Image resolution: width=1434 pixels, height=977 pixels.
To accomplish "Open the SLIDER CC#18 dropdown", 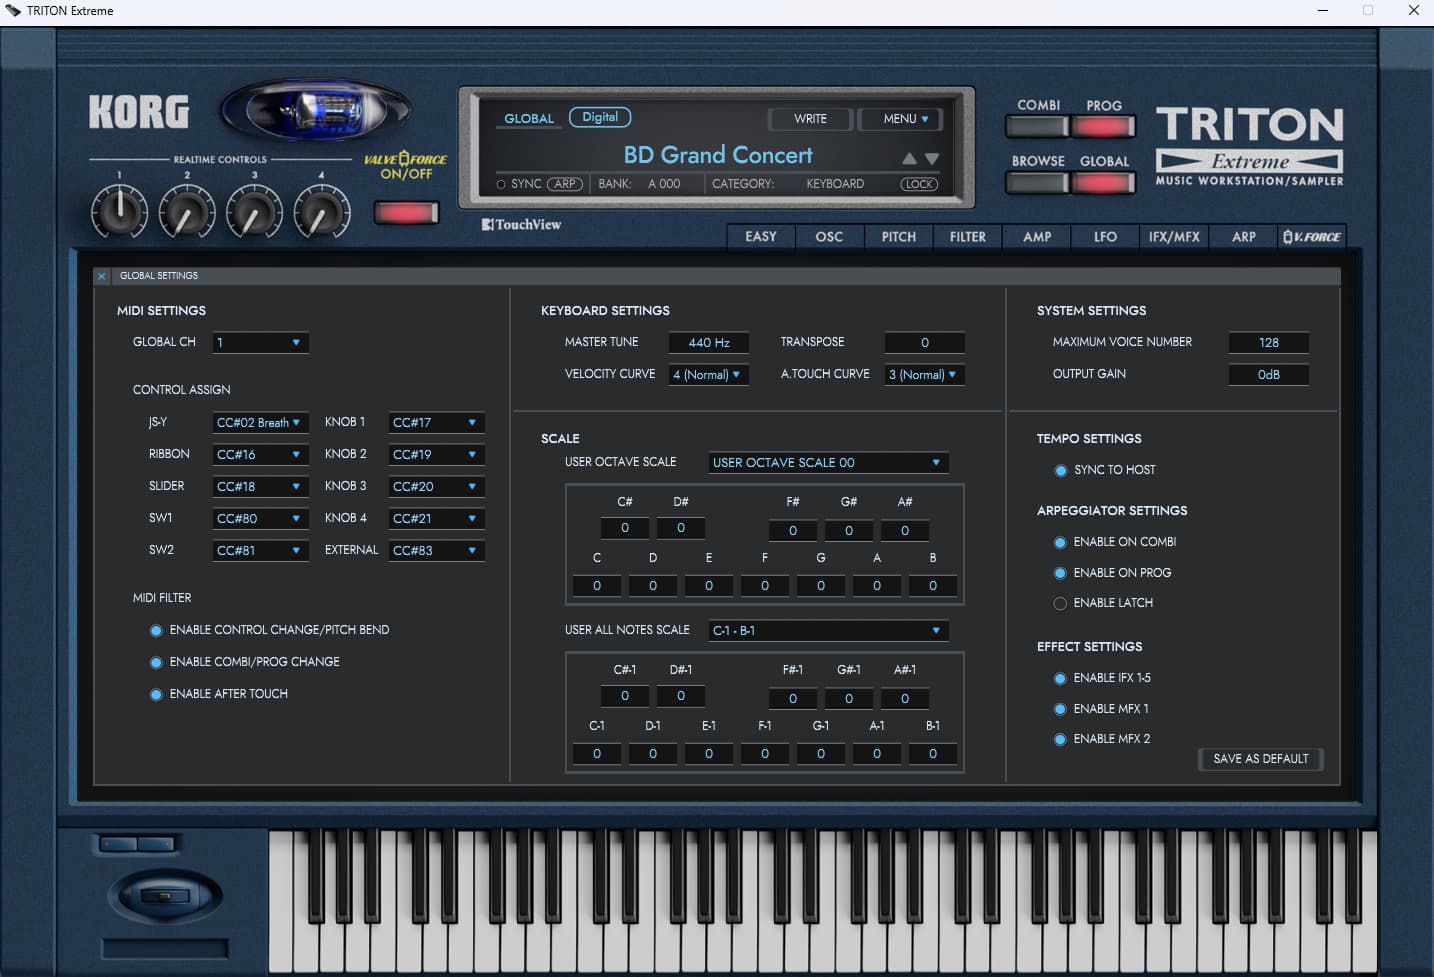I will point(260,487).
